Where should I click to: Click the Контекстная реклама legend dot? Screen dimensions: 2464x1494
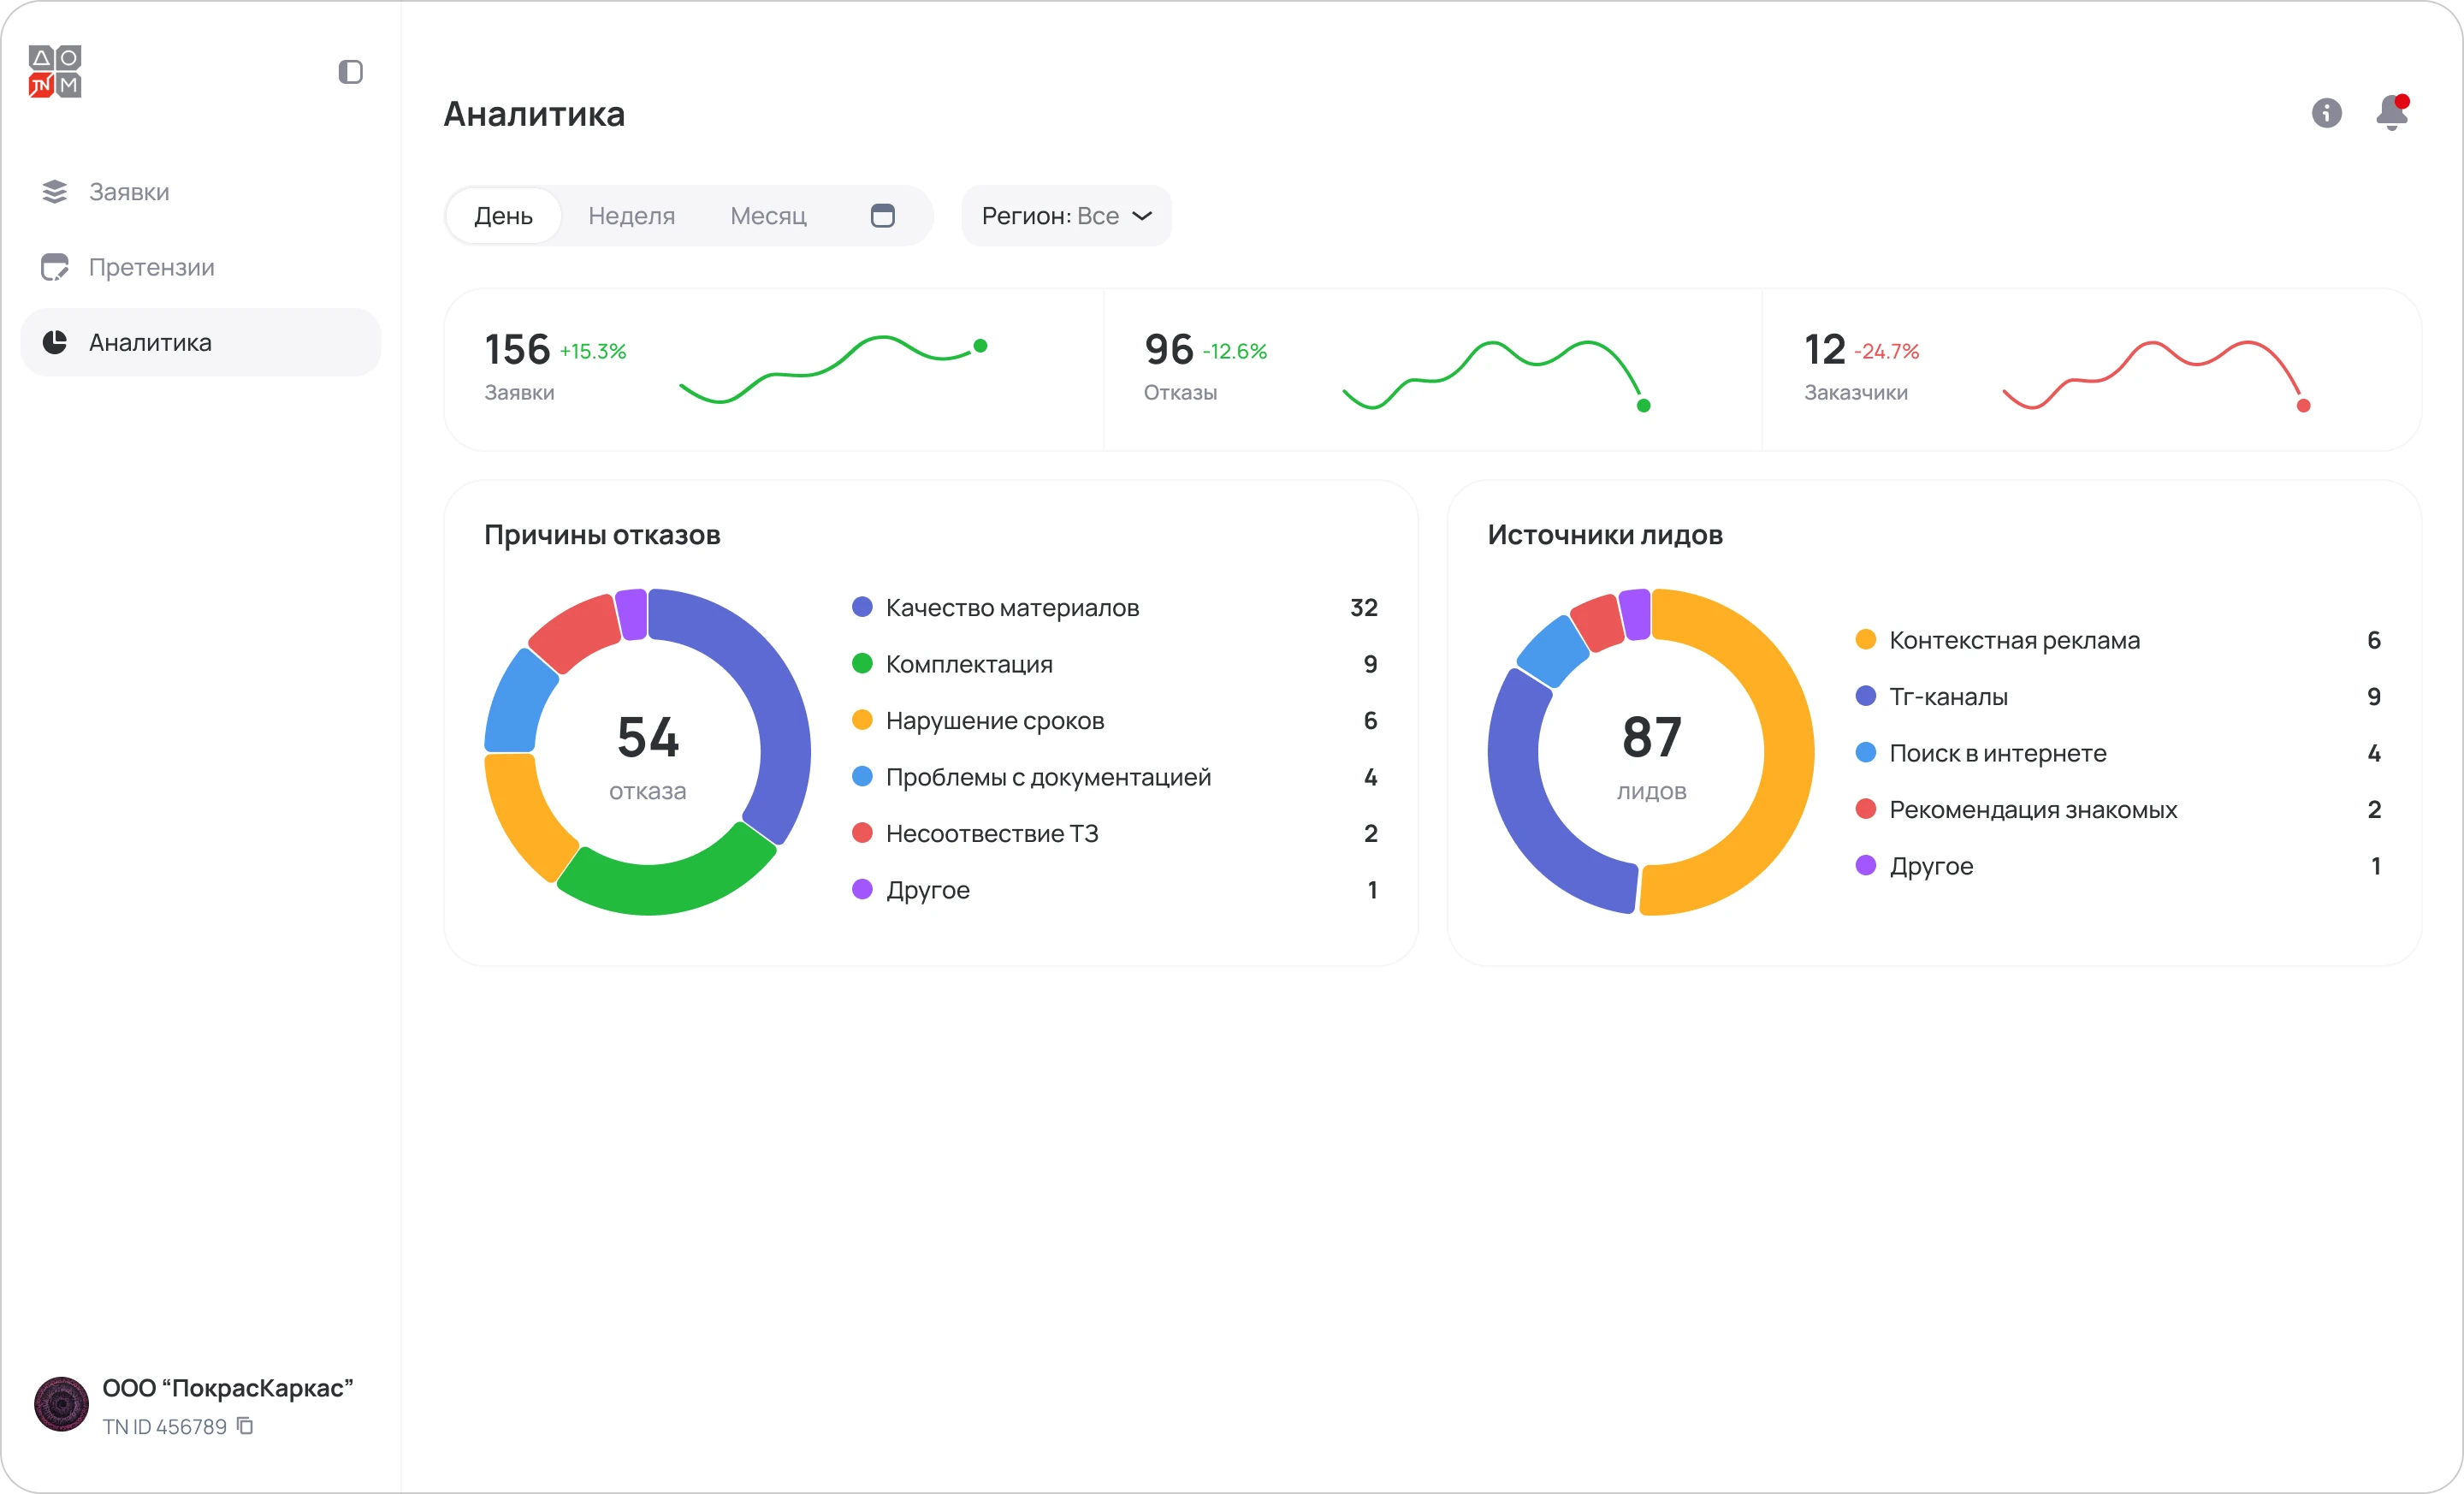tap(1866, 639)
